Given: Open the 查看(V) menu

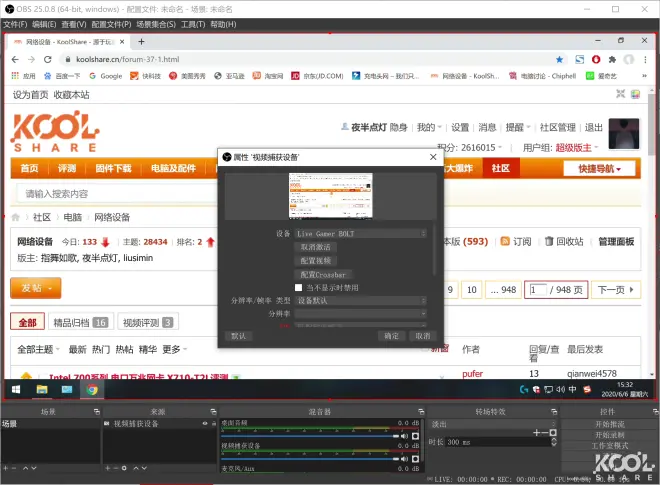Looking at the screenshot, I should 74,24.
